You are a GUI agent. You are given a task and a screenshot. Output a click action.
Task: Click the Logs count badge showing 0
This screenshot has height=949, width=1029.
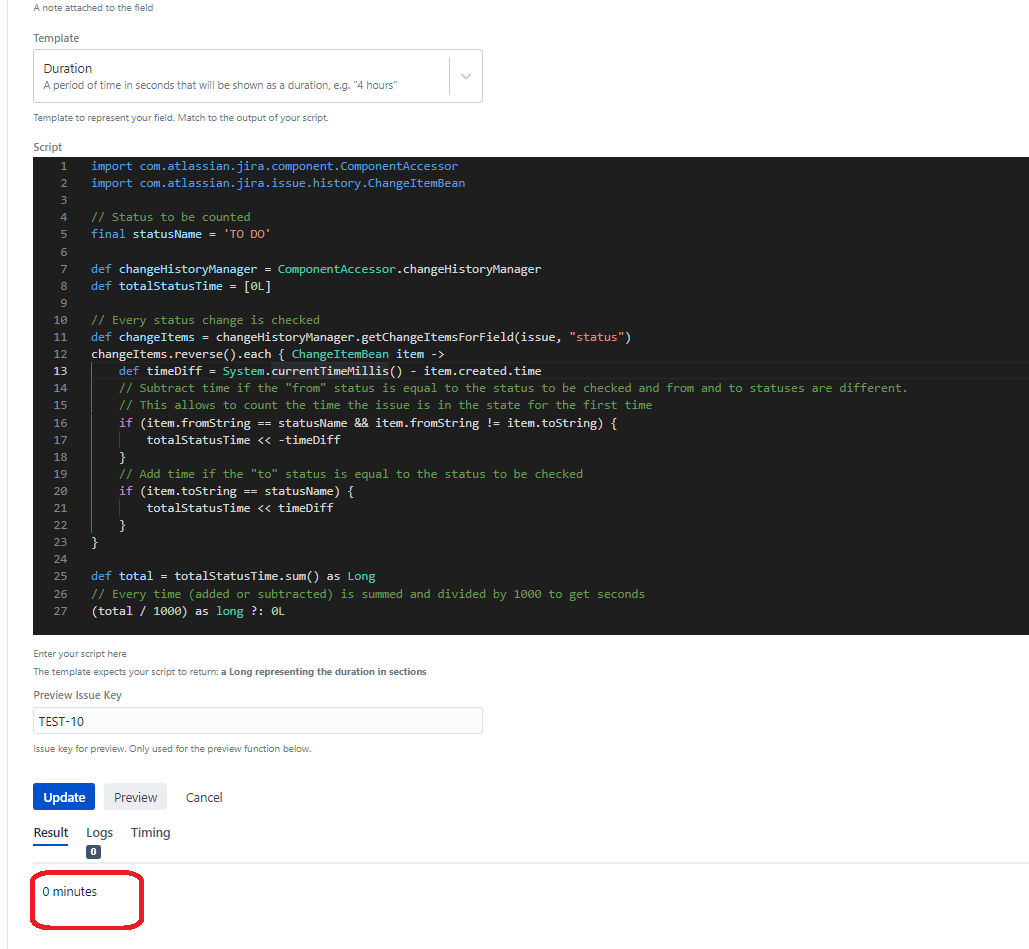pyautogui.click(x=93, y=851)
